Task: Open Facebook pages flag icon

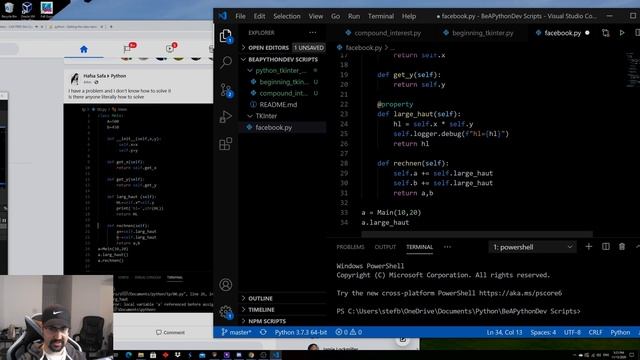Action: point(127,49)
